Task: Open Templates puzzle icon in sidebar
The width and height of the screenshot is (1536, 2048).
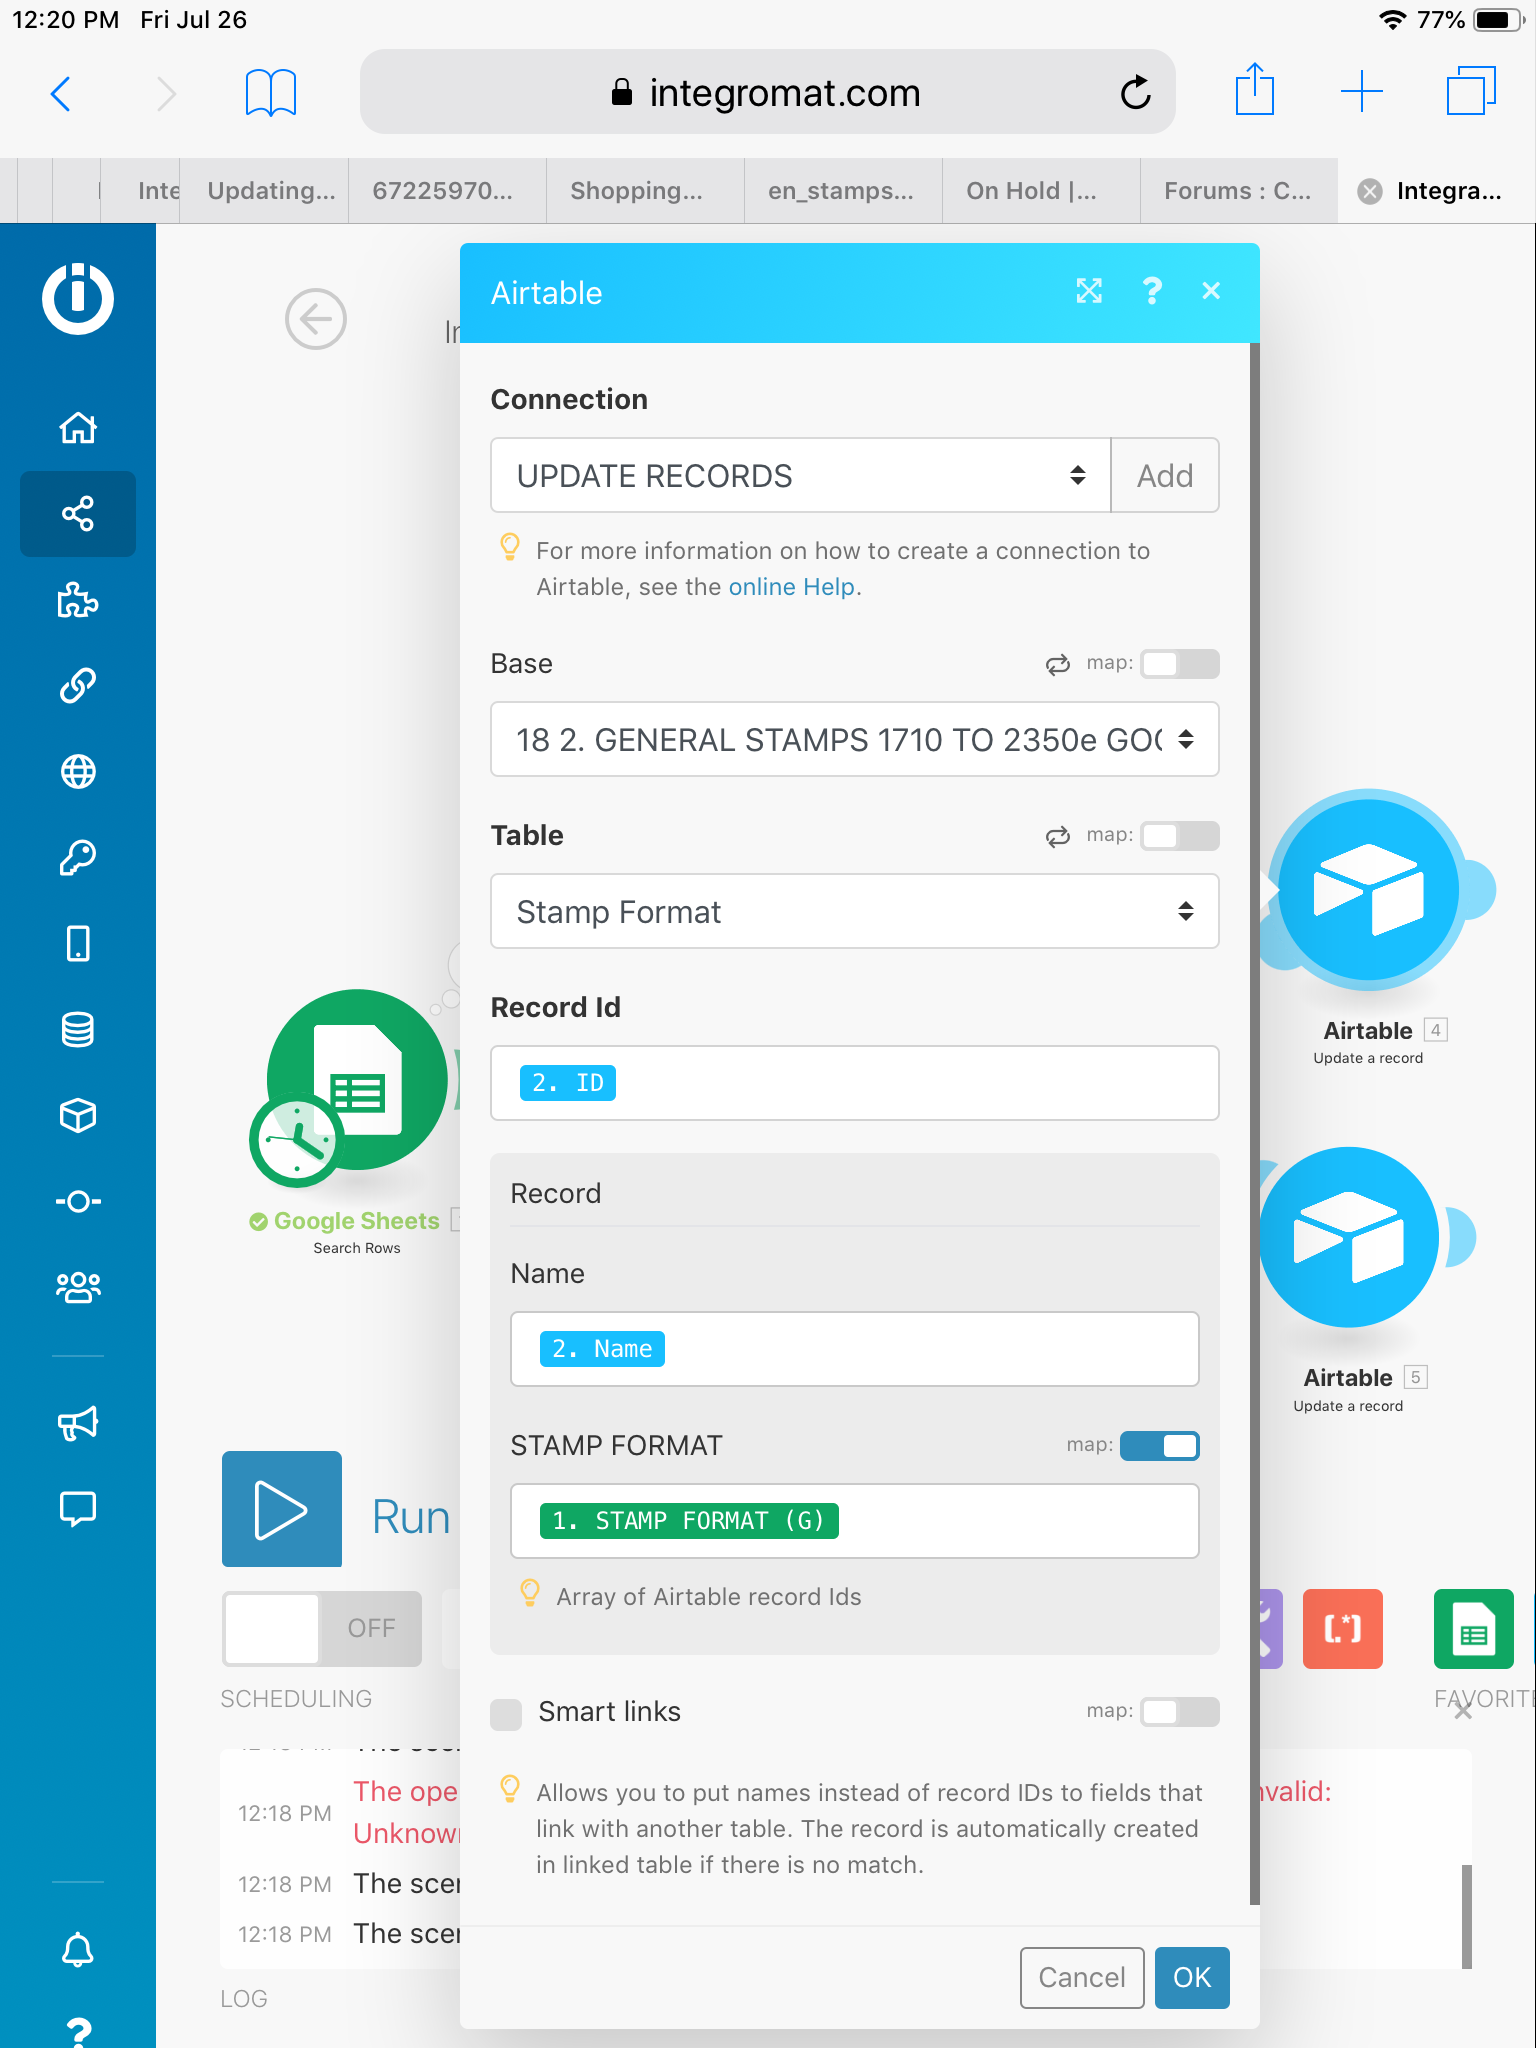Action: [78, 600]
